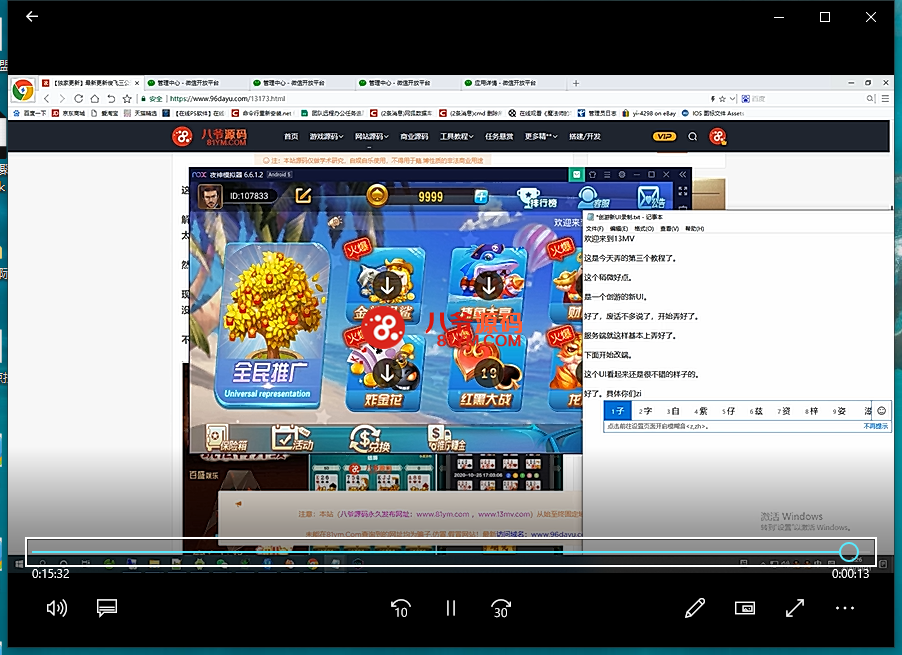Expand the 网站源码 navigation dropdown
The height and width of the screenshot is (655, 902).
(x=371, y=137)
